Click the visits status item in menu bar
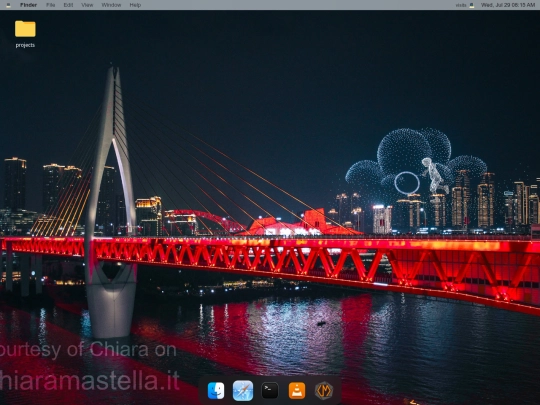This screenshot has width=540, height=405. coord(460,5)
